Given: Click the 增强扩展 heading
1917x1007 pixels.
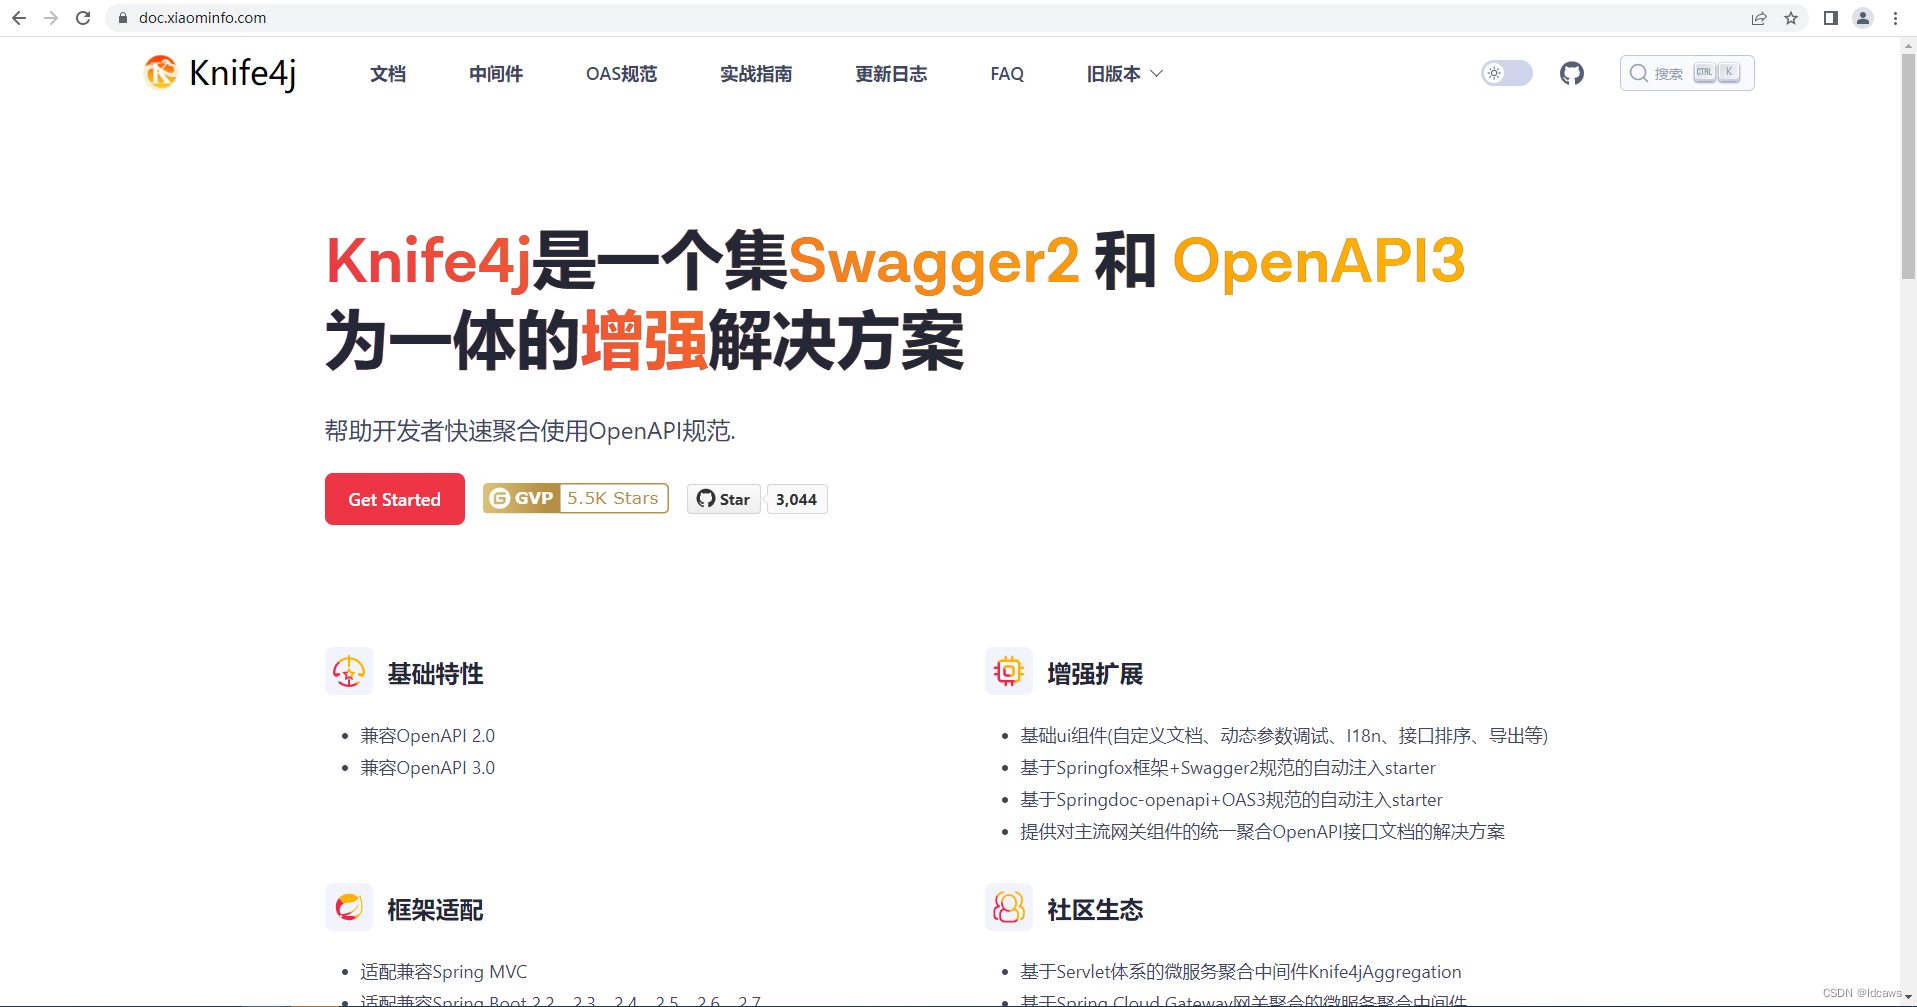Looking at the screenshot, I should 1095,673.
